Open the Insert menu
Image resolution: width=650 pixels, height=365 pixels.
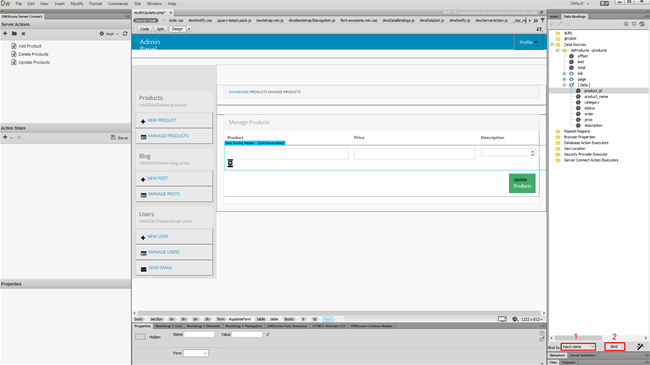59,3
